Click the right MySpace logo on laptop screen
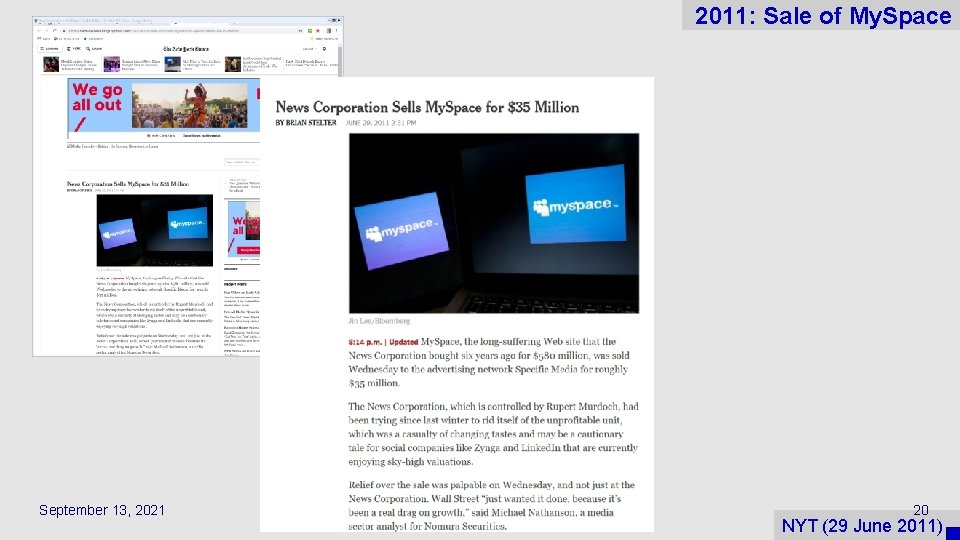 coord(576,204)
